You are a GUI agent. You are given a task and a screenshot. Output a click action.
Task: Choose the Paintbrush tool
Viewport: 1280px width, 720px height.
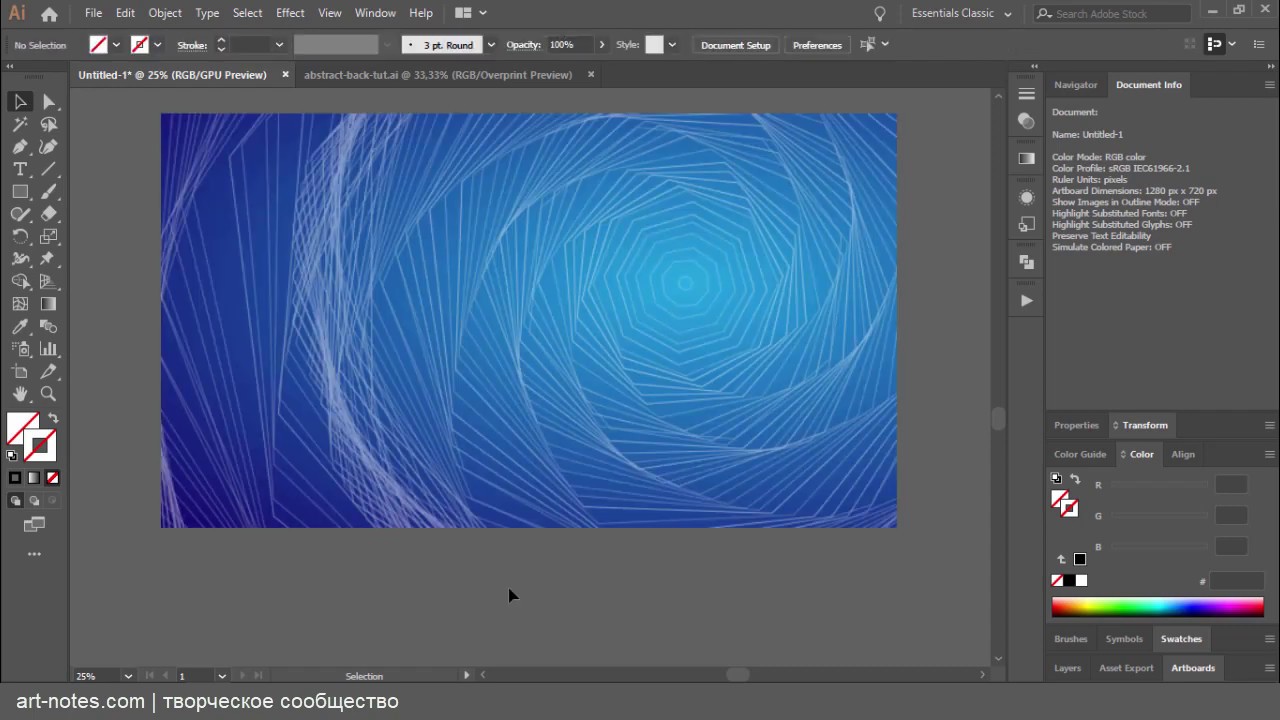coord(48,192)
